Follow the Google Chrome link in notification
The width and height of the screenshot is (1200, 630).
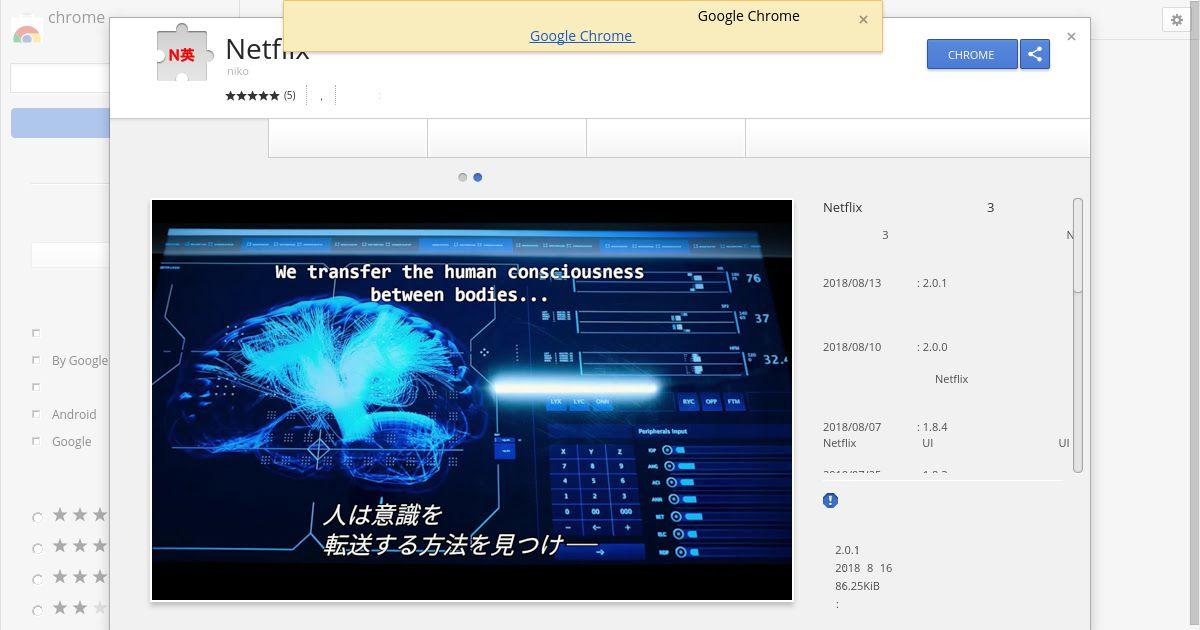[581, 35]
